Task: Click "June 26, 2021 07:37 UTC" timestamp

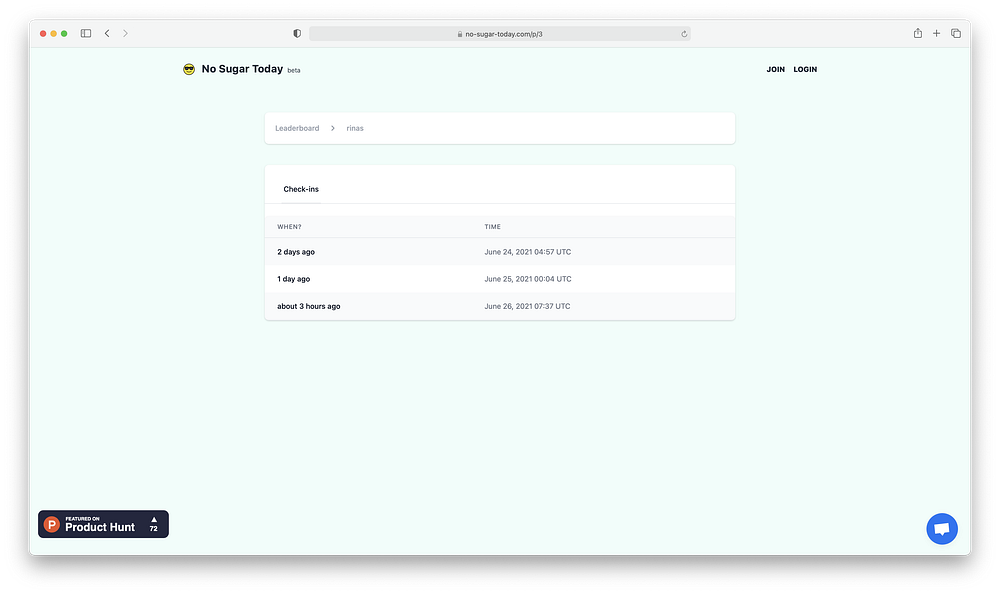Action: (x=527, y=306)
